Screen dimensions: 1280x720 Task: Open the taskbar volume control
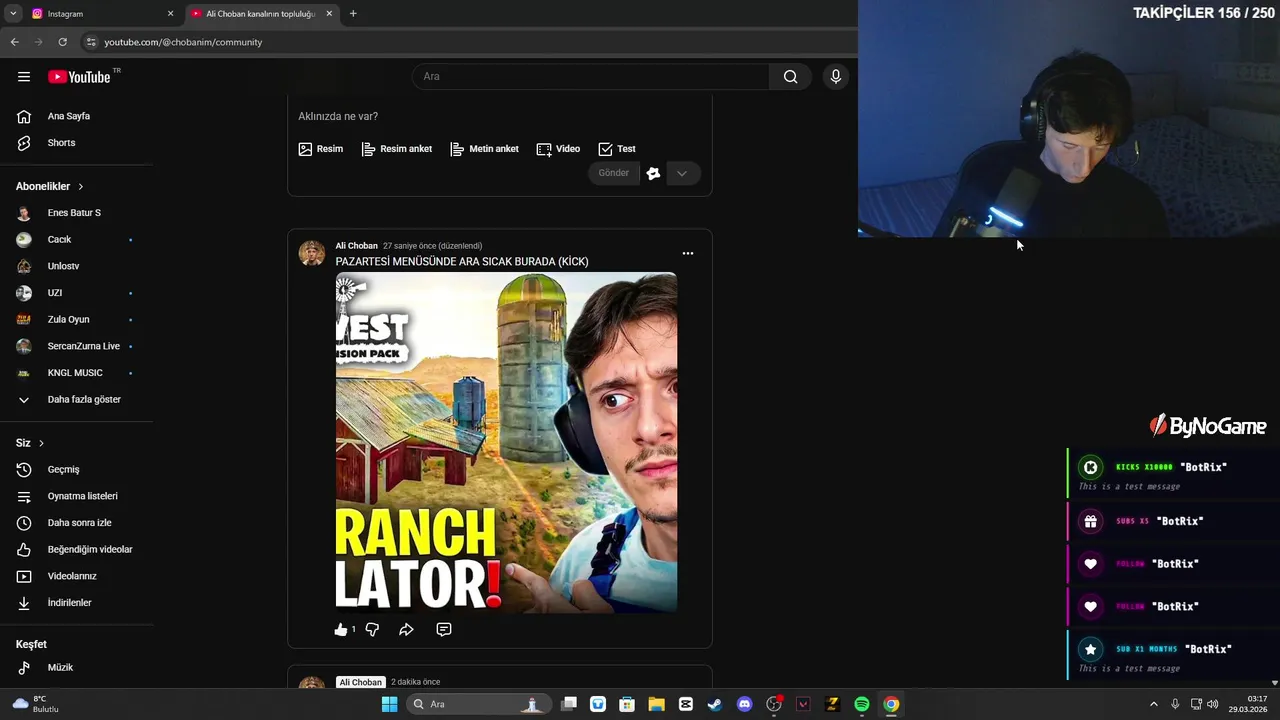click(x=1212, y=704)
